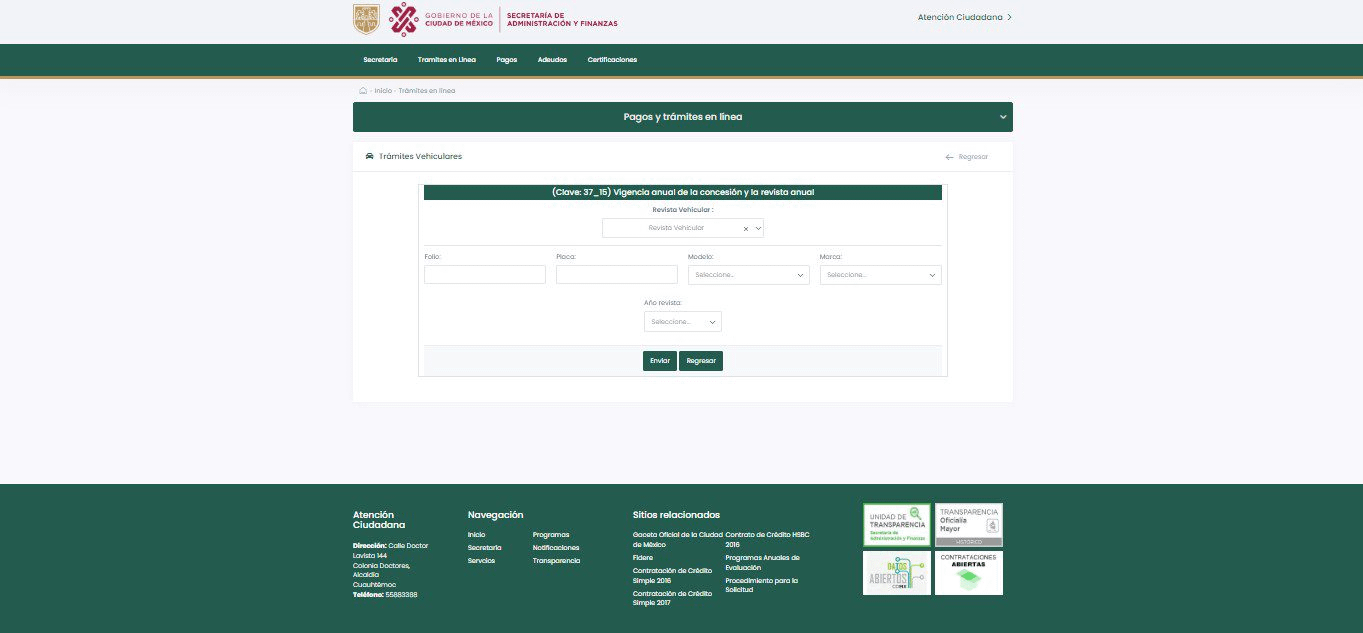The width and height of the screenshot is (1363, 633).
Task: Click the chevron next to Atención Ciudadana
Action: [1009, 17]
